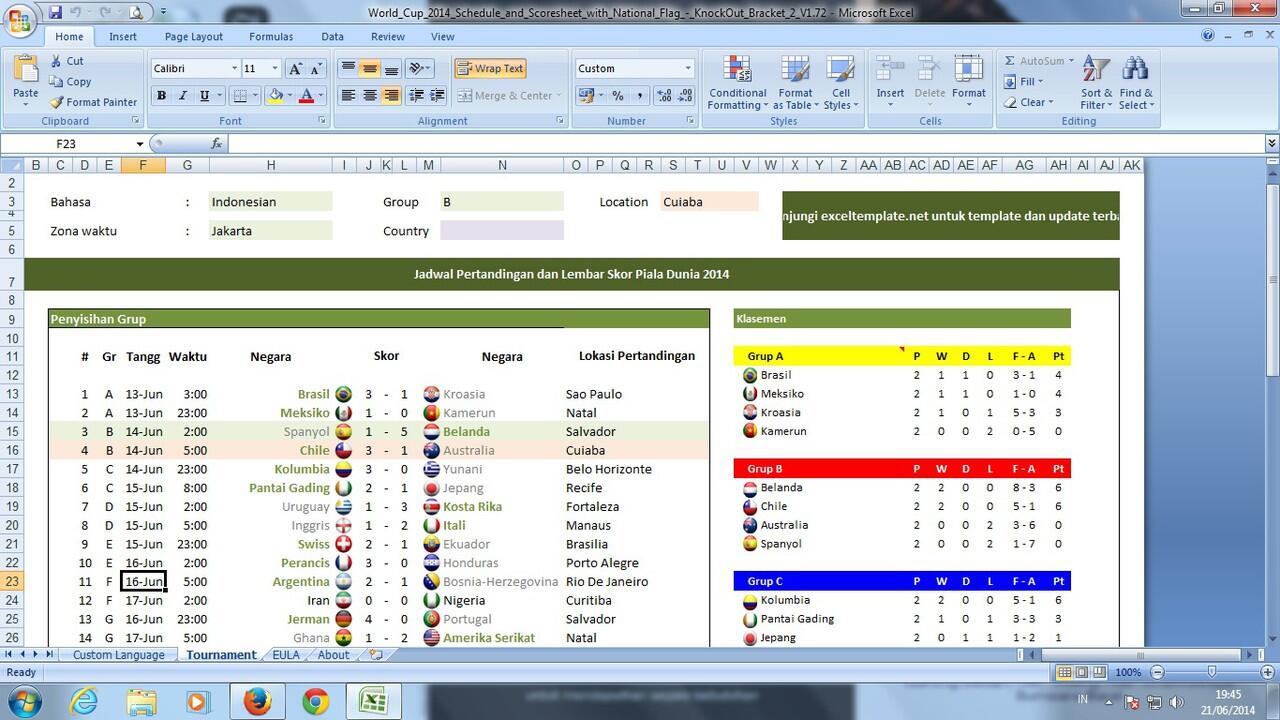Viewport: 1280px width, 720px height.
Task: Click the Office round button
Action: 20,21
